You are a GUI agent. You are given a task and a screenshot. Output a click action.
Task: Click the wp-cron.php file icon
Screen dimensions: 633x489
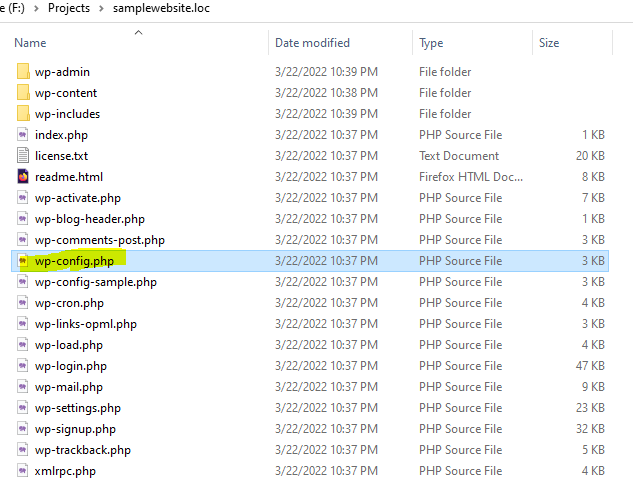pyautogui.click(x=23, y=302)
